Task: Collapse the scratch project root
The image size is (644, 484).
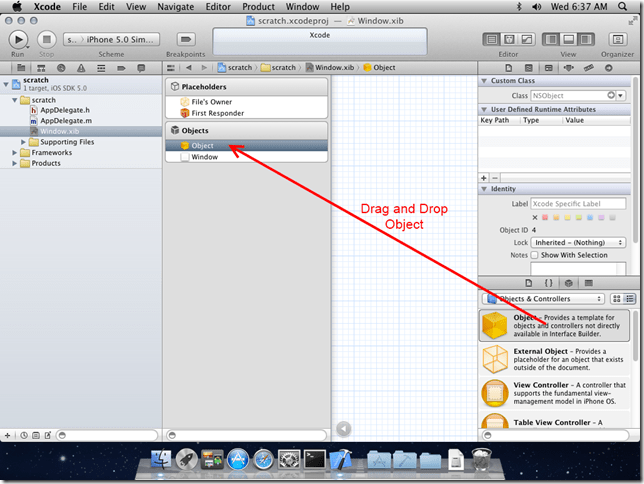Action: point(6,84)
